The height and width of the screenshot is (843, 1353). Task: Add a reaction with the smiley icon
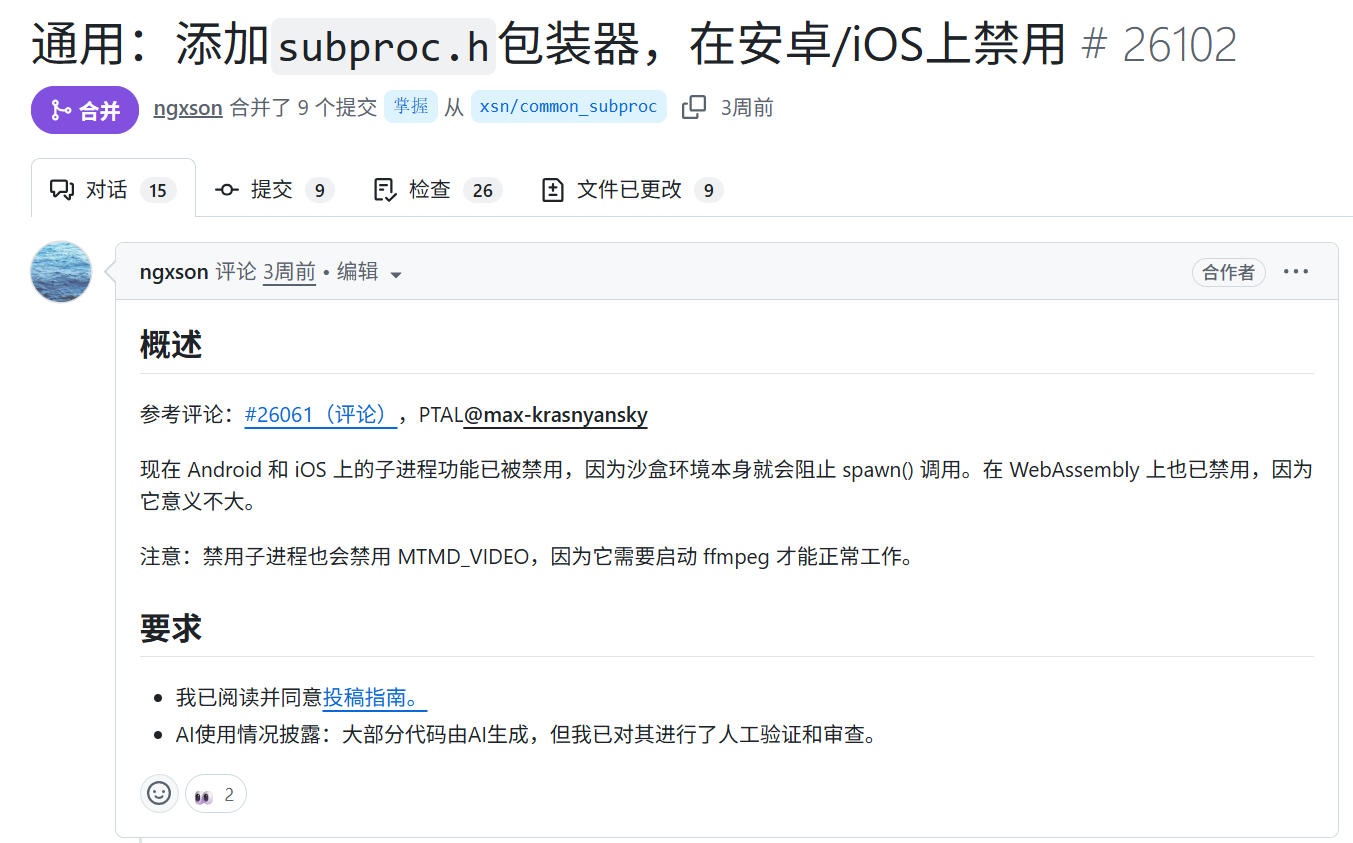point(159,794)
